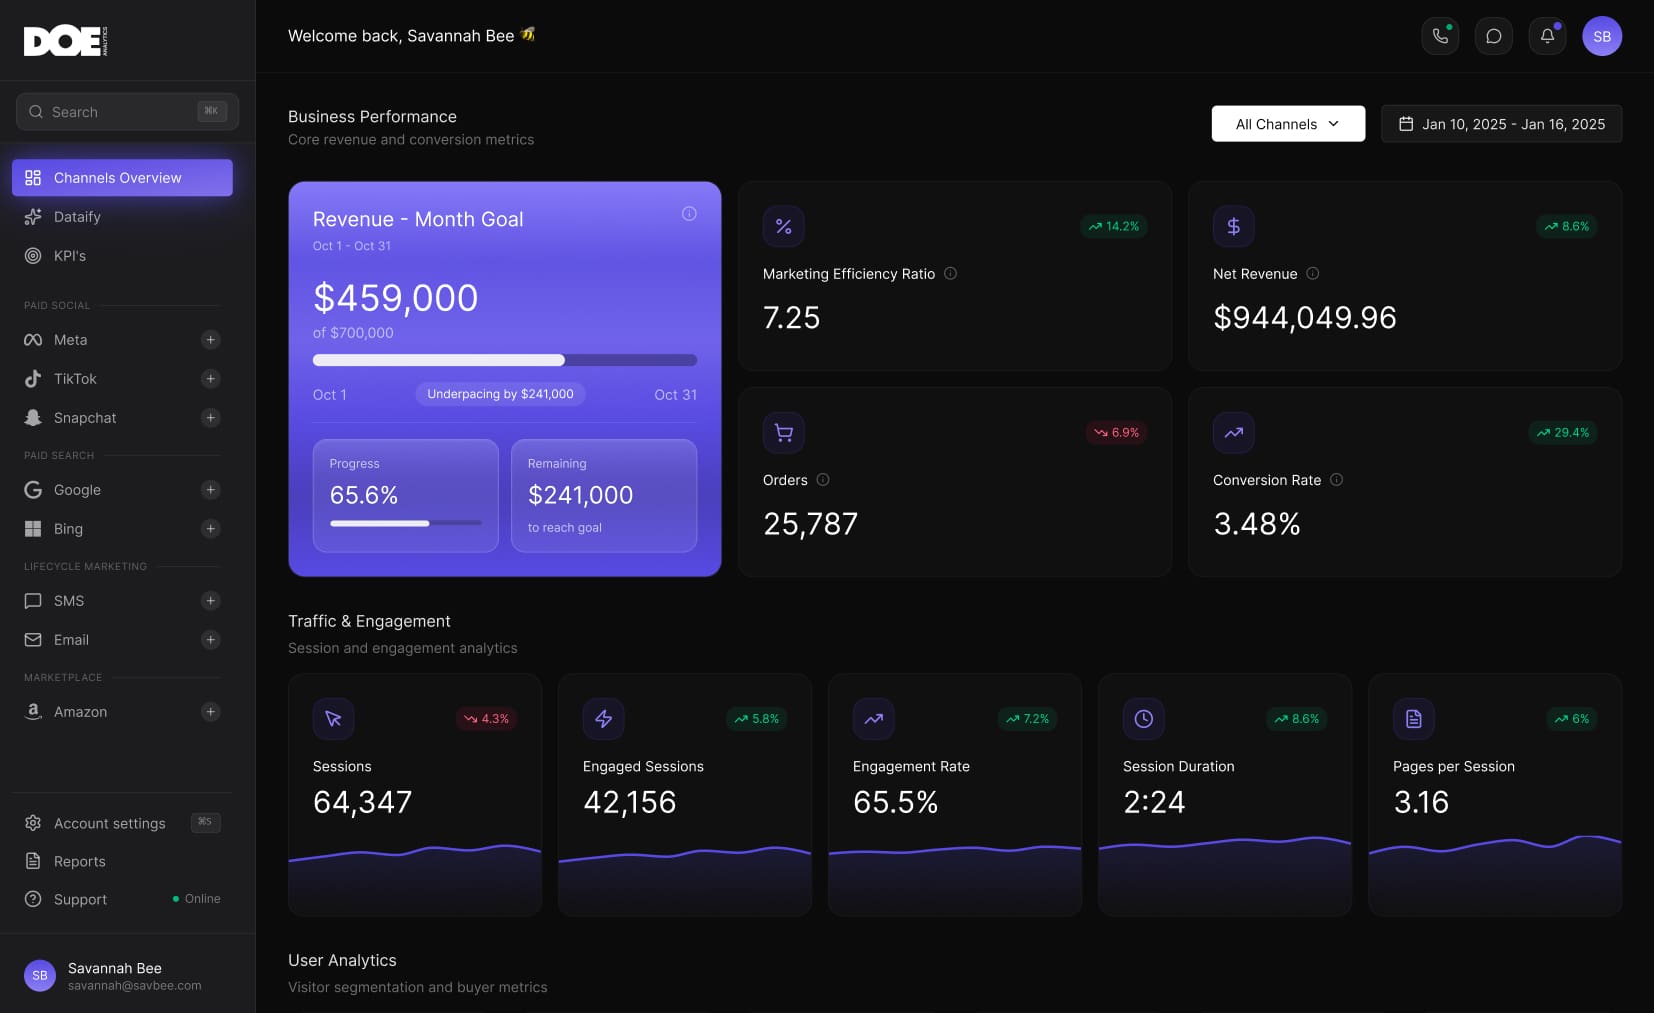Click the DOE Analytics logo
Image resolution: width=1654 pixels, height=1013 pixels.
pyautogui.click(x=65, y=41)
